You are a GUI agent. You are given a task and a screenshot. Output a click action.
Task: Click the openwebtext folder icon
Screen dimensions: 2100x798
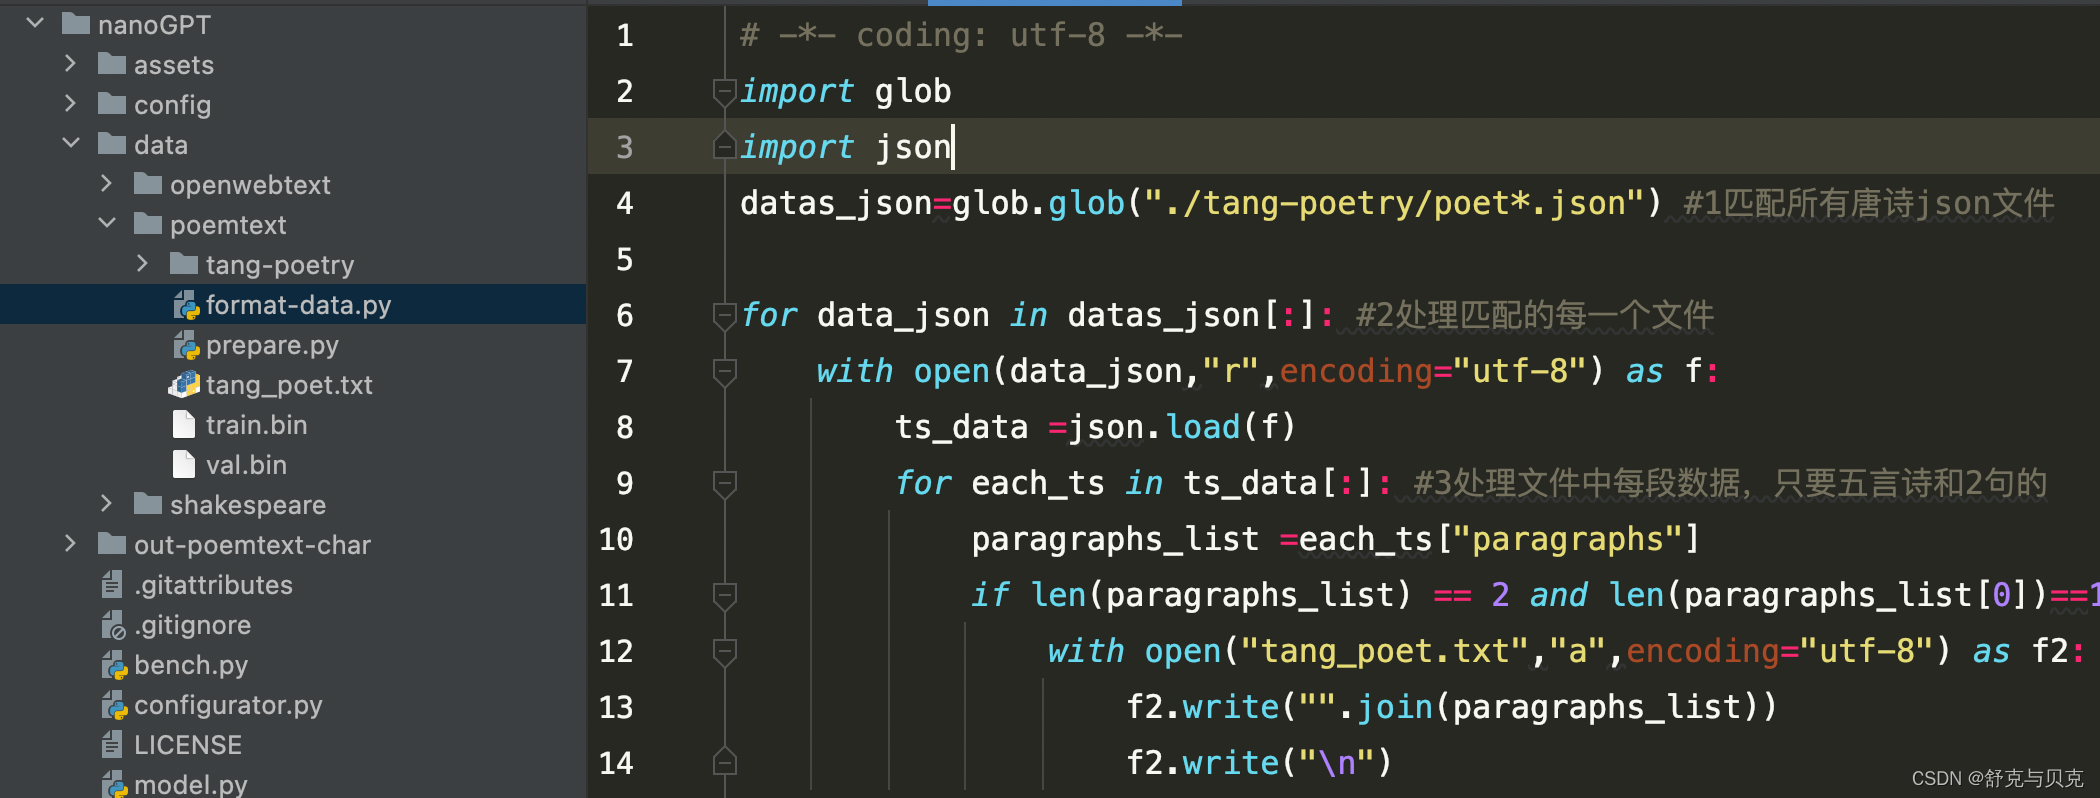click(x=148, y=184)
